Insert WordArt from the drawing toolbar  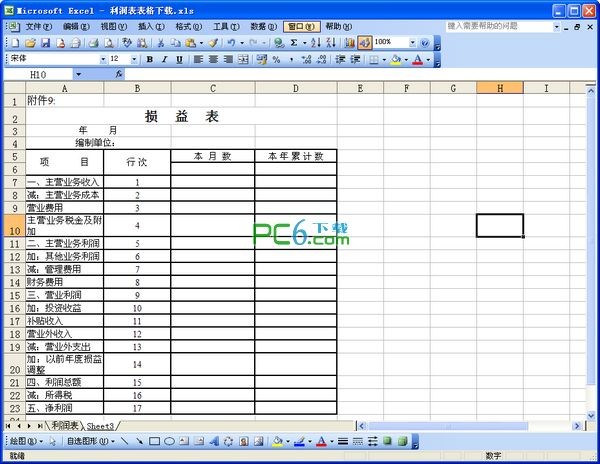(x=214, y=441)
